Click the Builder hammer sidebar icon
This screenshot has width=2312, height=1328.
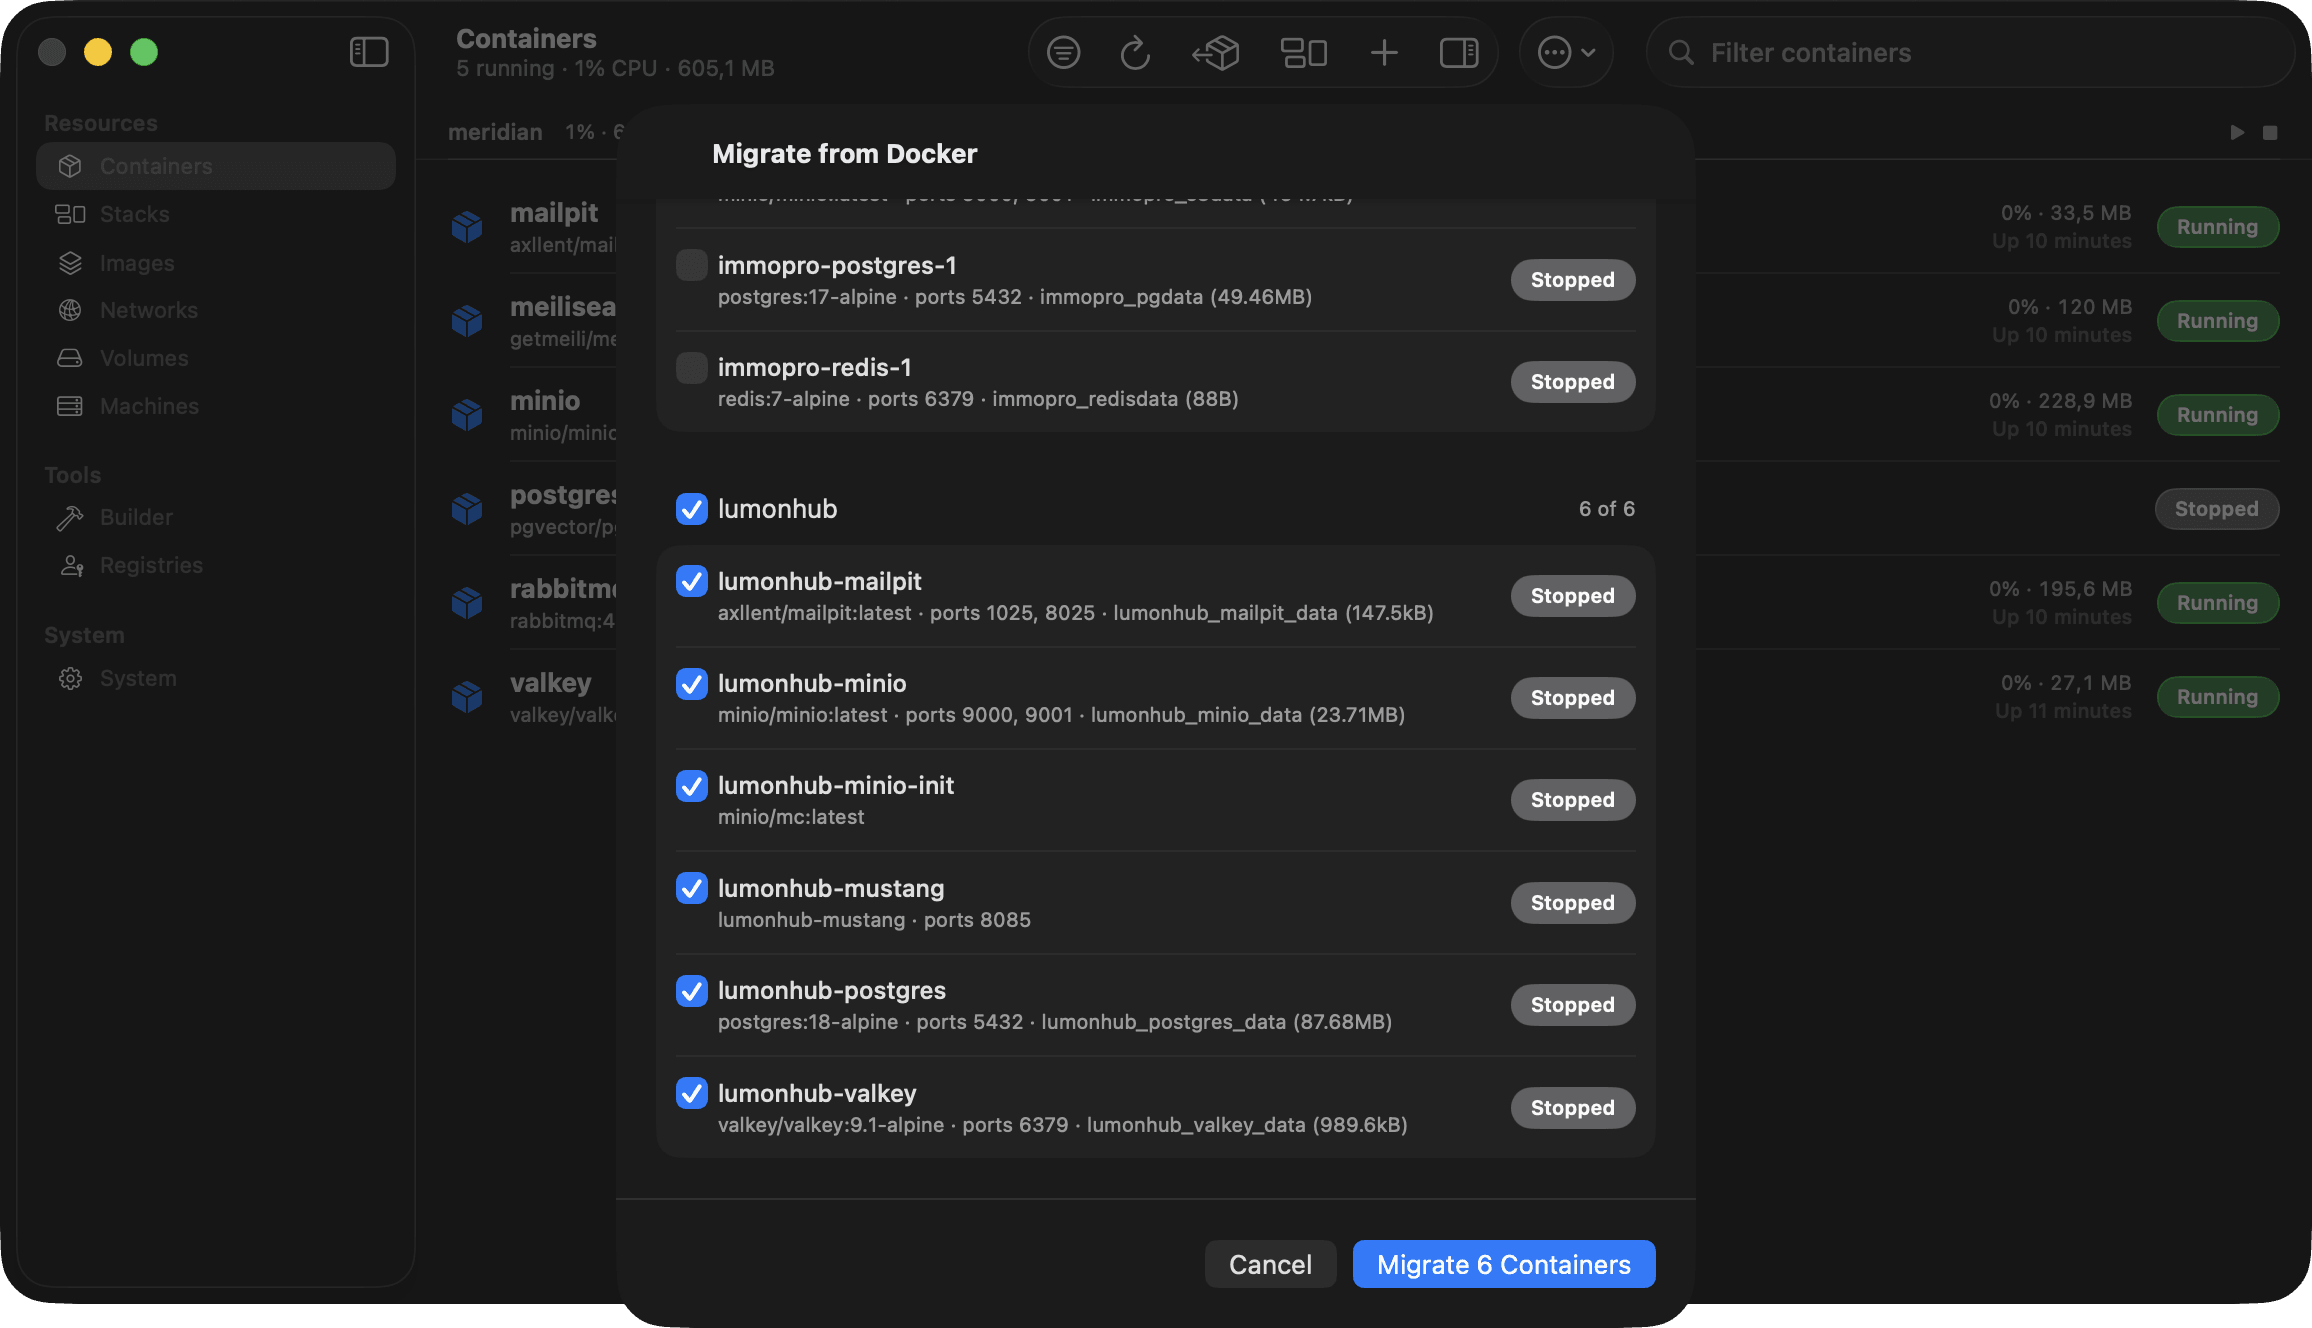[70, 517]
